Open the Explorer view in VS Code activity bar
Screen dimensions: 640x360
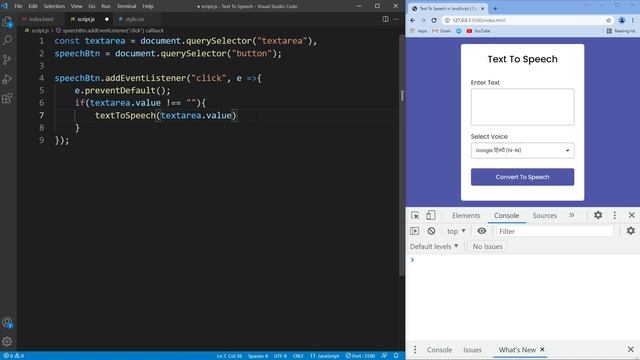click(x=7, y=22)
